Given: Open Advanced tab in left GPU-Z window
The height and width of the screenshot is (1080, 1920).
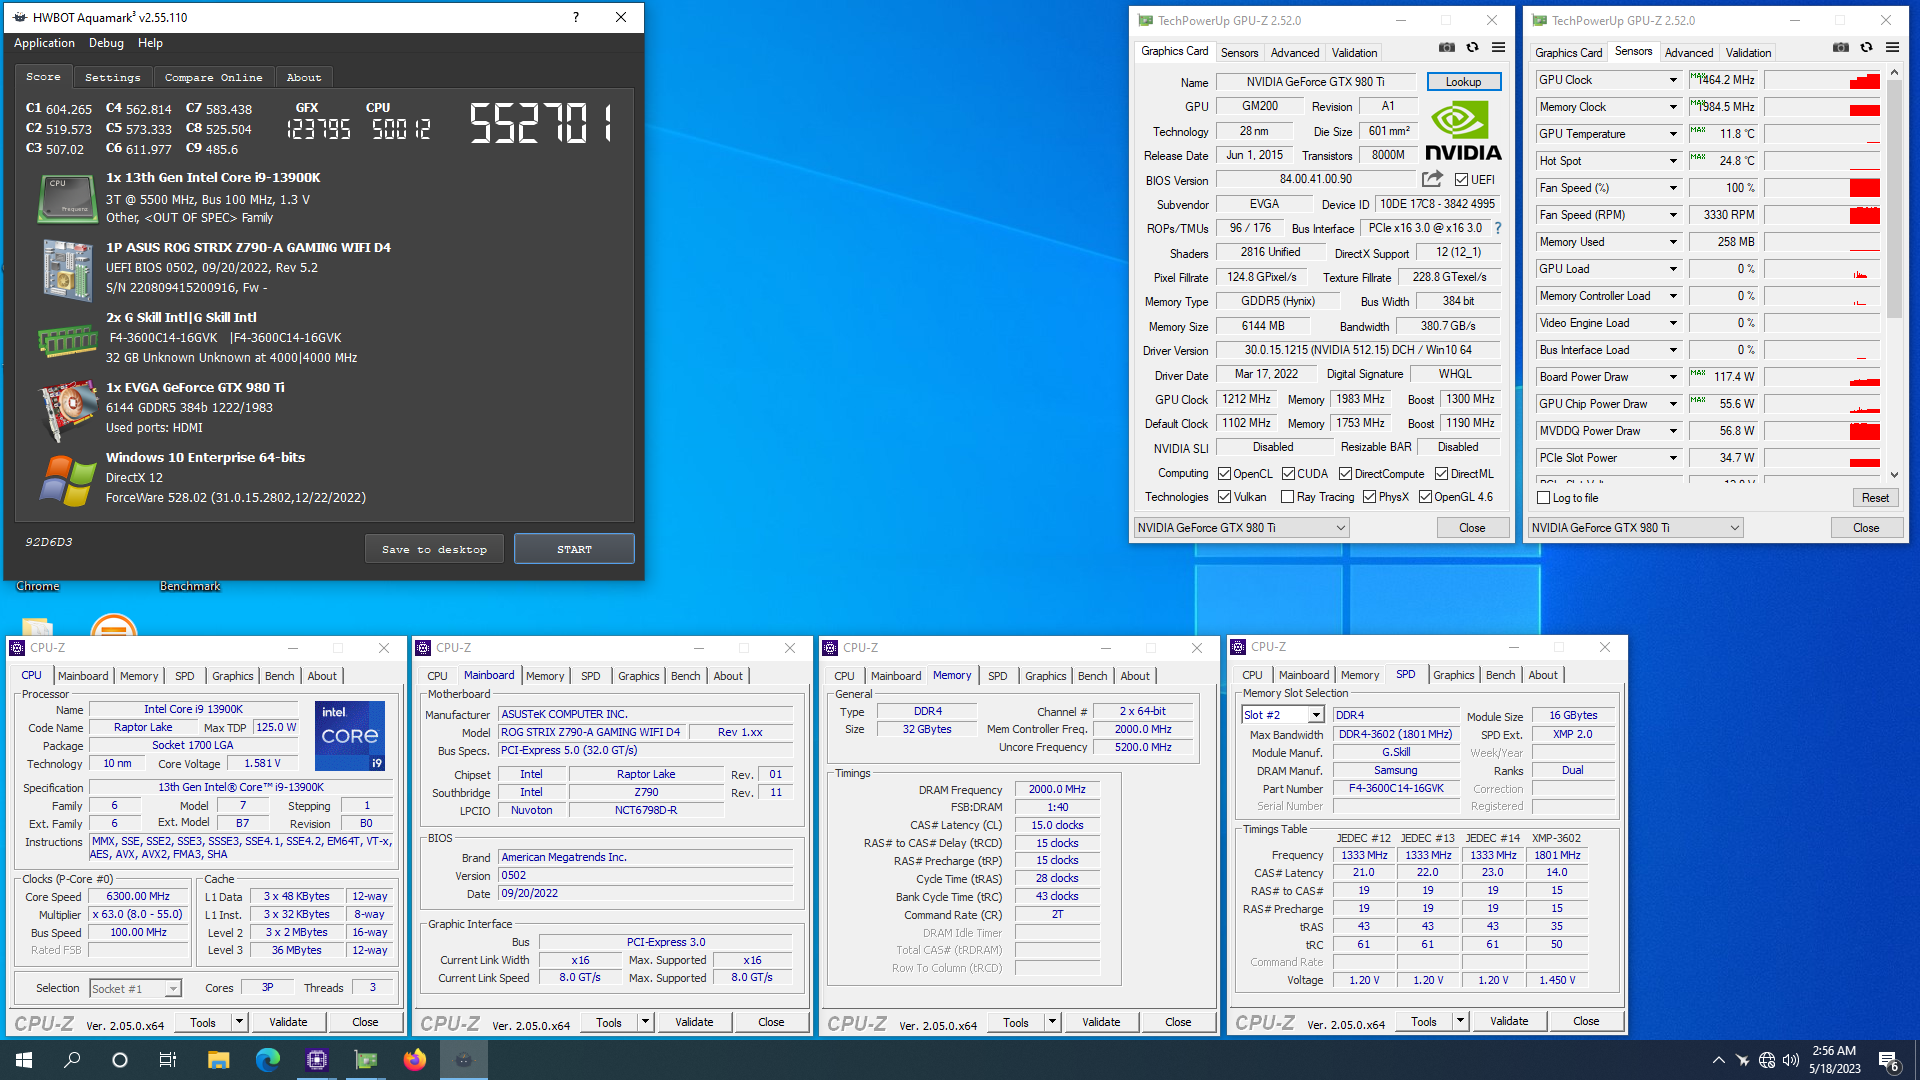Looking at the screenshot, I should coord(1295,53).
